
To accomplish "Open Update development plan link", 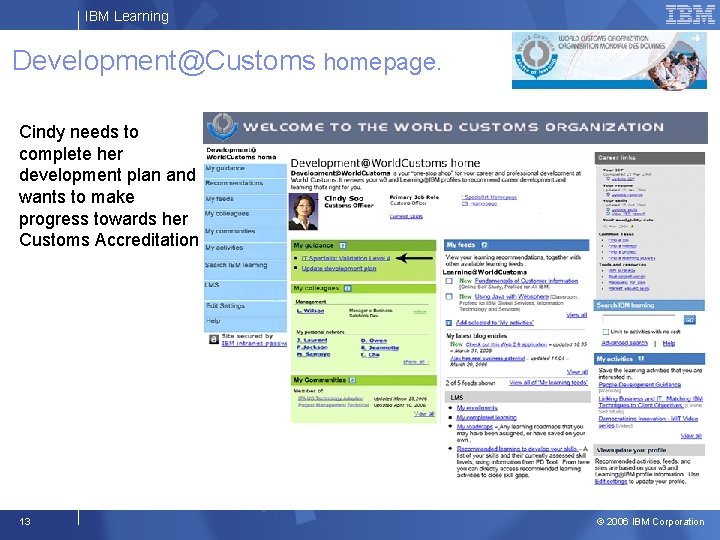I will point(339,269).
